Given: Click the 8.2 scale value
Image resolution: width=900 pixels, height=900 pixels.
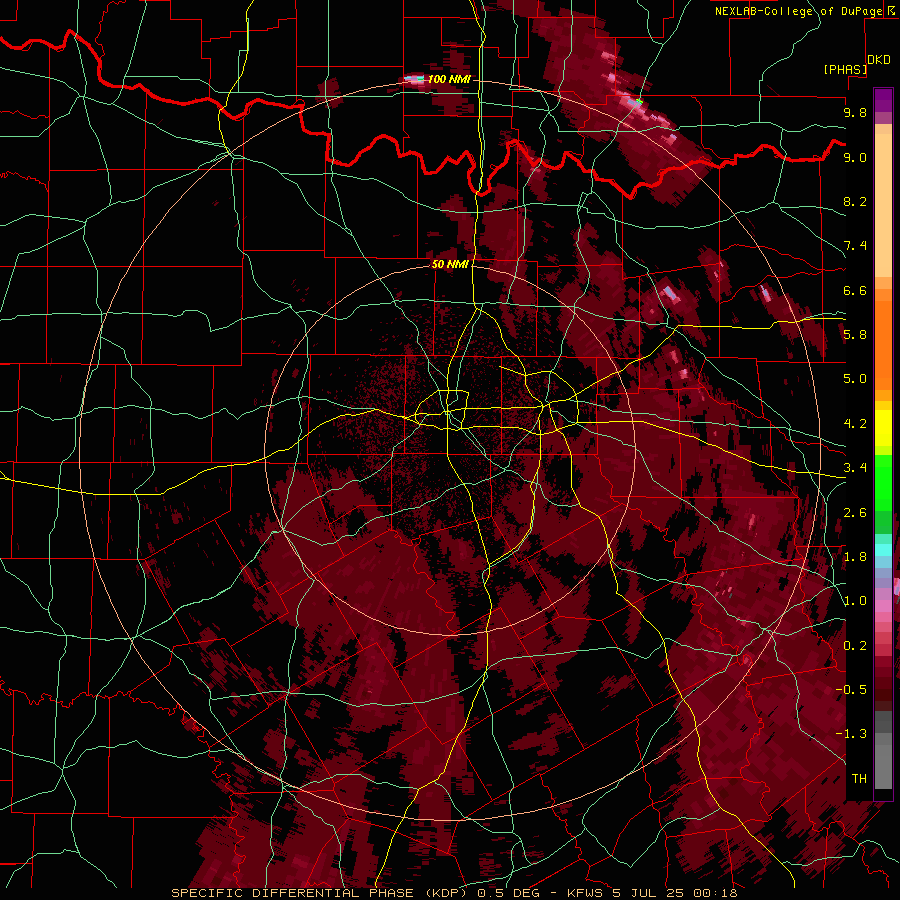Looking at the screenshot, I should (855, 201).
